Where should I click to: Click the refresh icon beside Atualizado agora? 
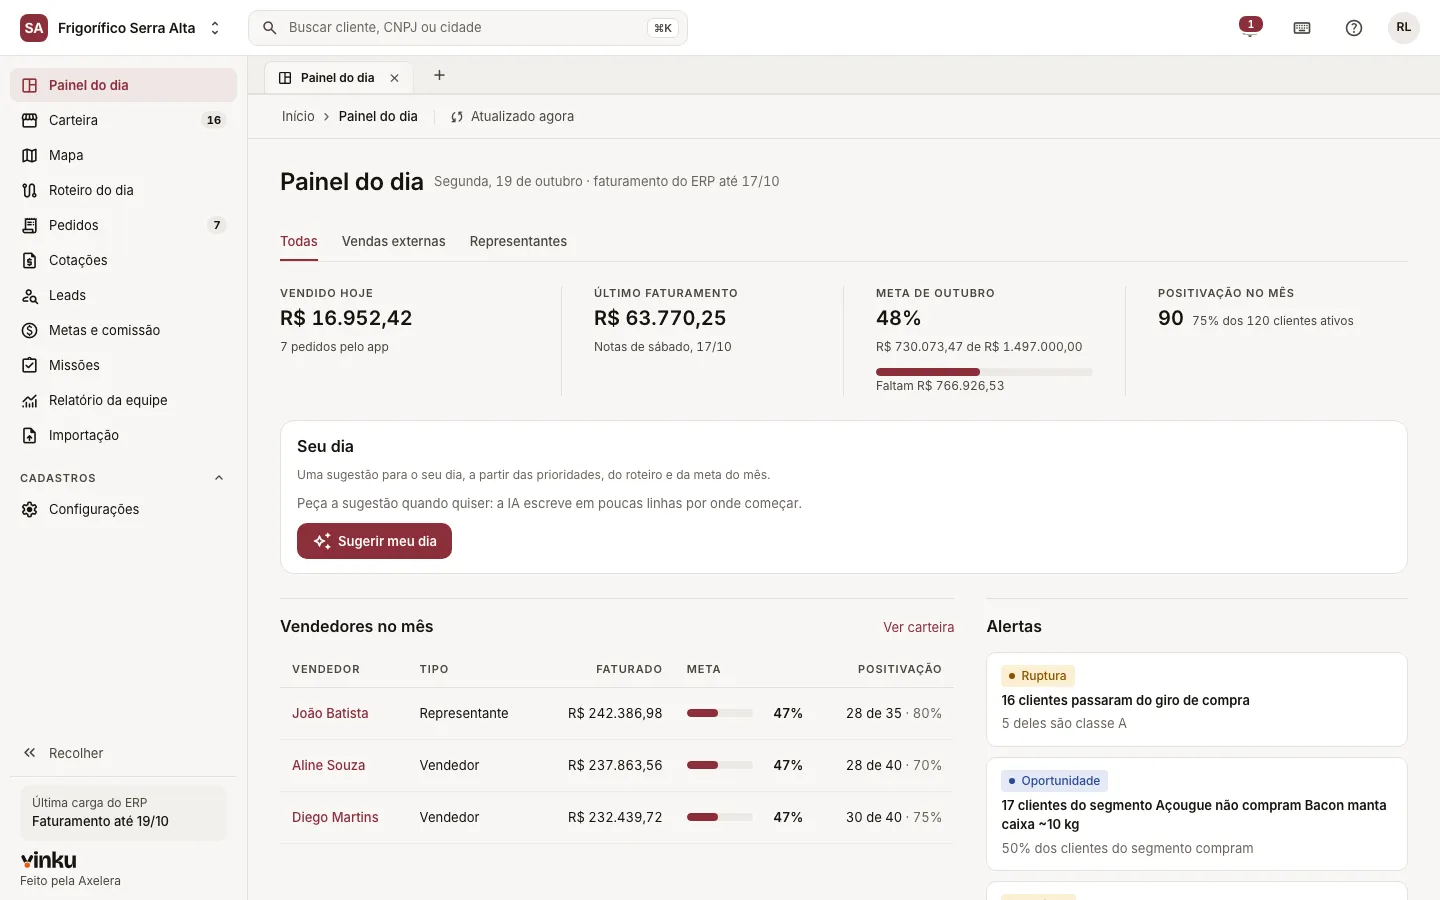457,117
